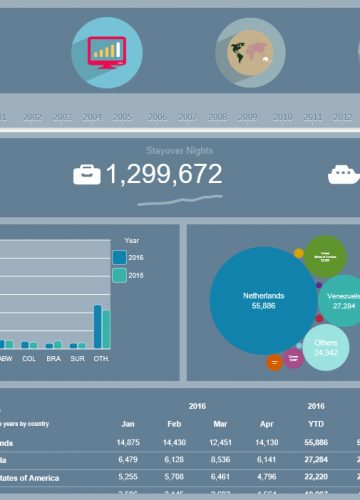Click the 1,299,672 stayover nights value
360x500 pixels.
[x=164, y=174]
